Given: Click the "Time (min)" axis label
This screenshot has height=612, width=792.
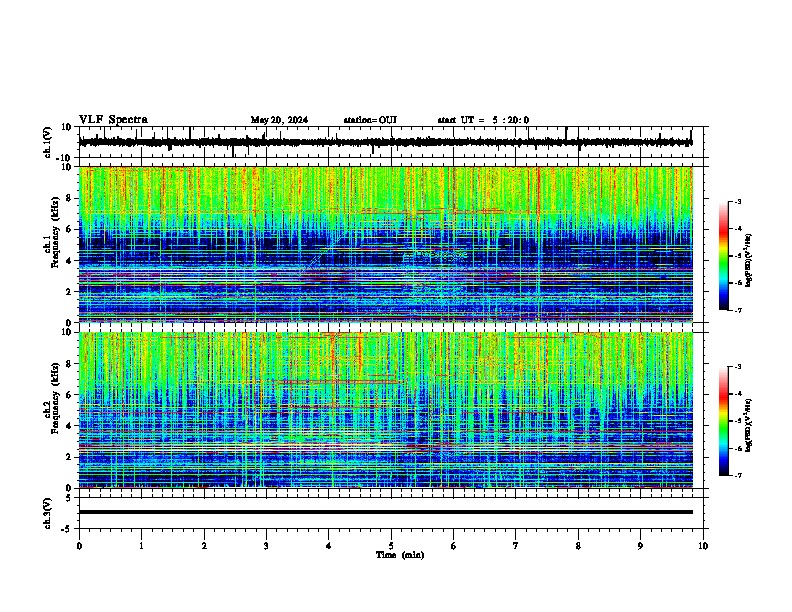Looking at the screenshot, I should (x=400, y=555).
